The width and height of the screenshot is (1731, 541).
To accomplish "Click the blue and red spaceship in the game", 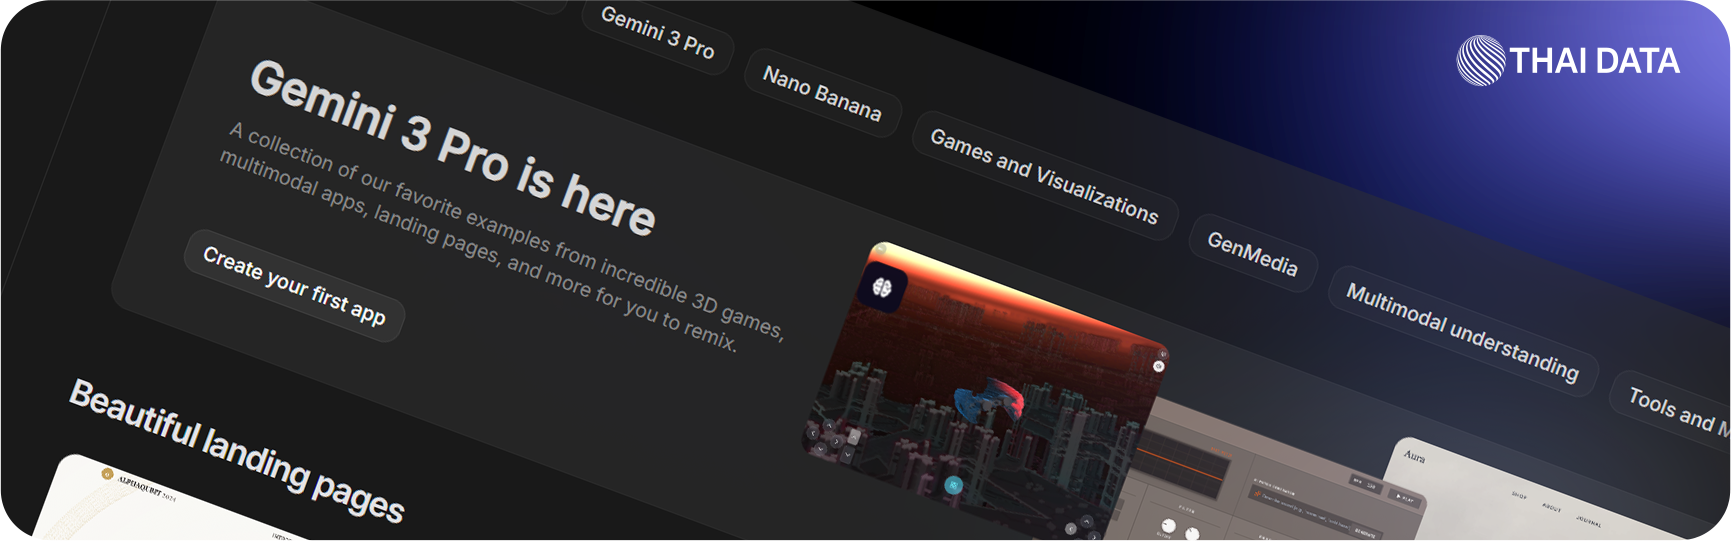I will pos(988,400).
